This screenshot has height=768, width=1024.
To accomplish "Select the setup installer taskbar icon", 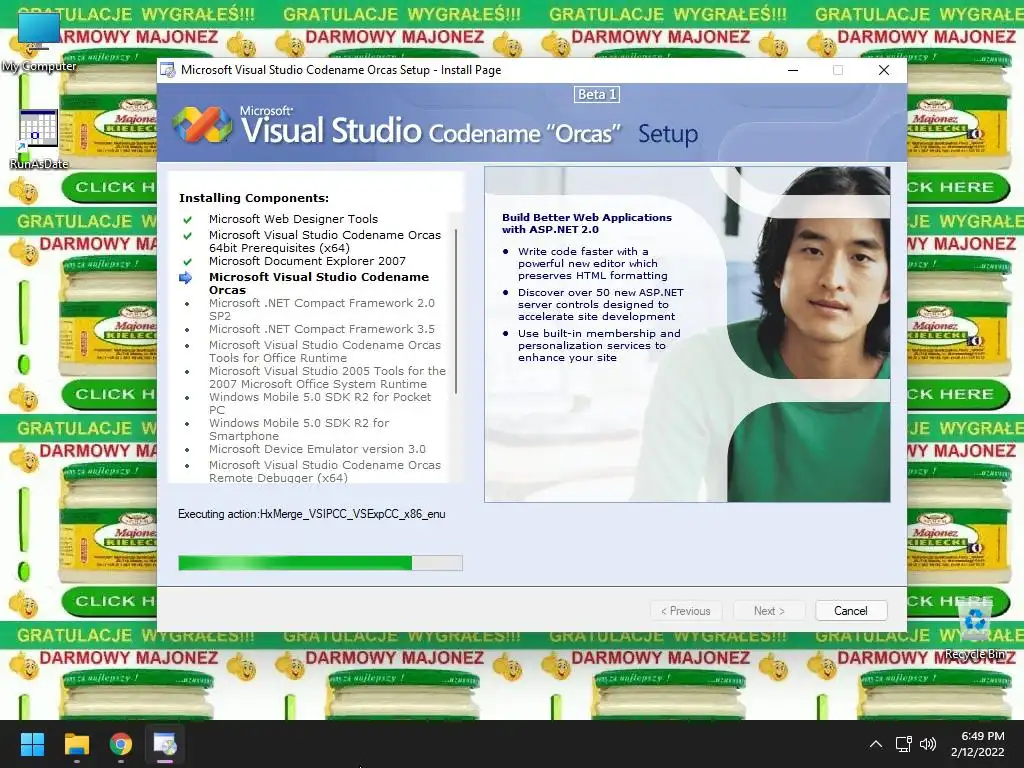I will pyautogui.click(x=165, y=744).
